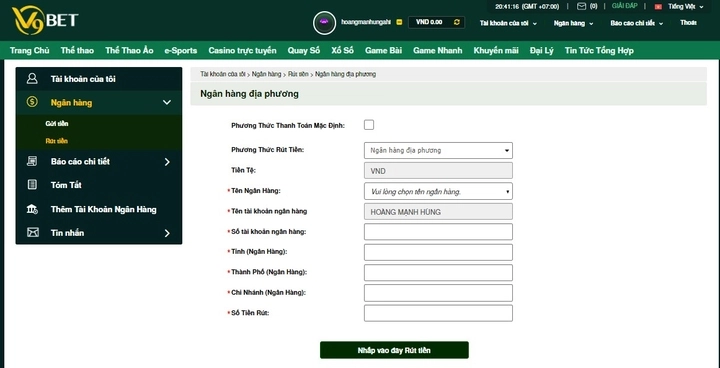This screenshot has height=368, width=720.
Task: Focus the Số tài khoản ngân hàng field
Action: (438, 232)
